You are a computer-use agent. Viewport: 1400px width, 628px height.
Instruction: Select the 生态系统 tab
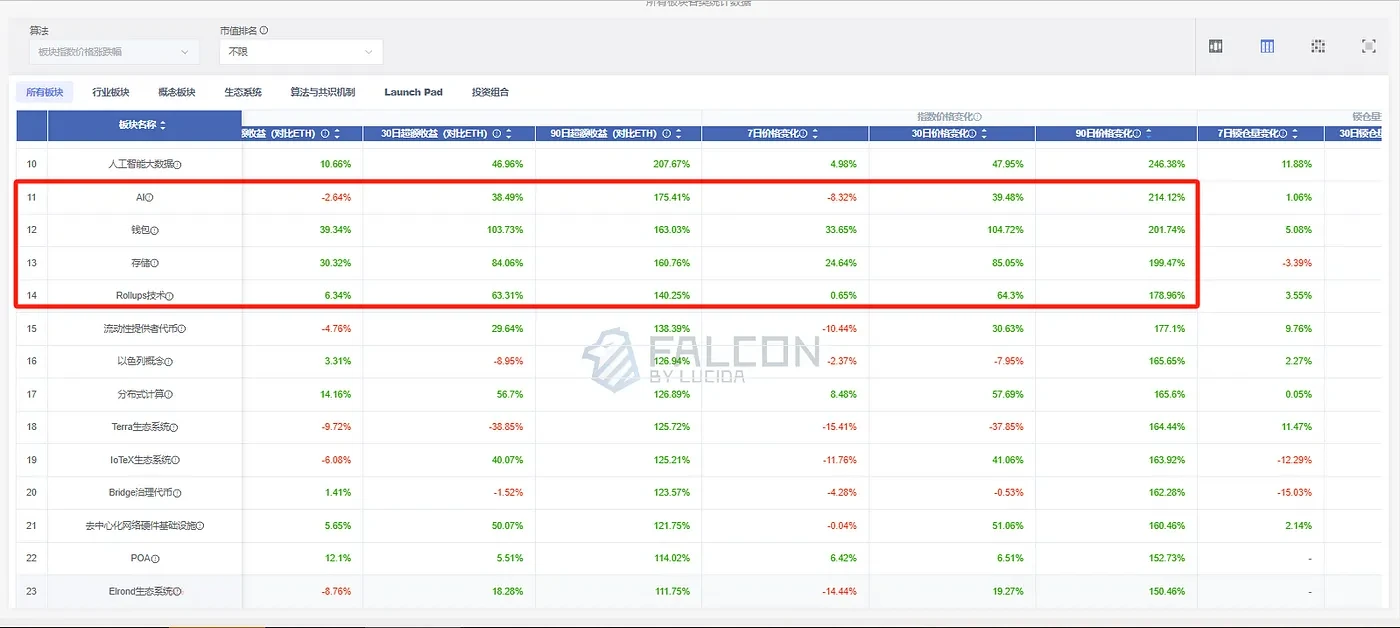coord(243,92)
